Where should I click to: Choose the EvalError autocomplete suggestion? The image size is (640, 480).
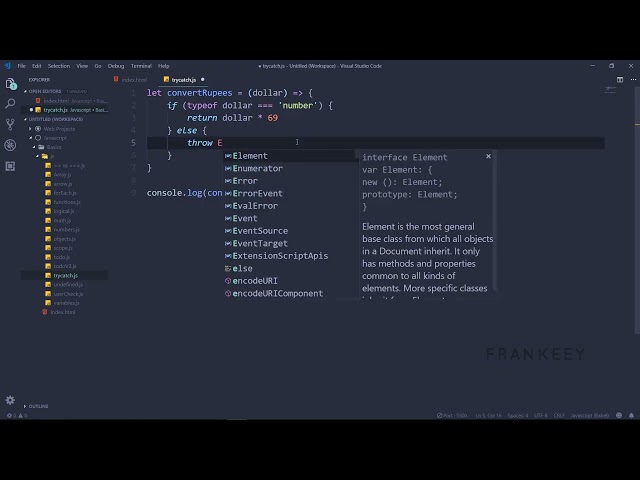(x=291, y=206)
